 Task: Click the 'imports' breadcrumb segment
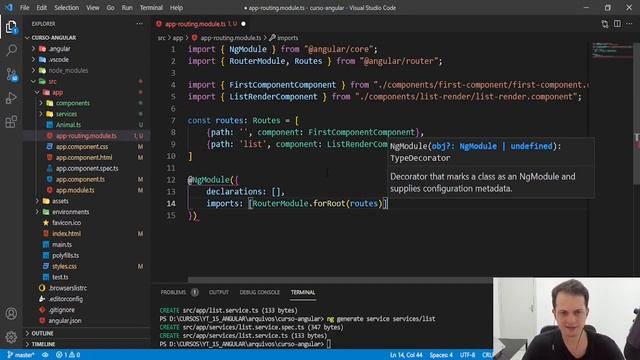click(287, 38)
